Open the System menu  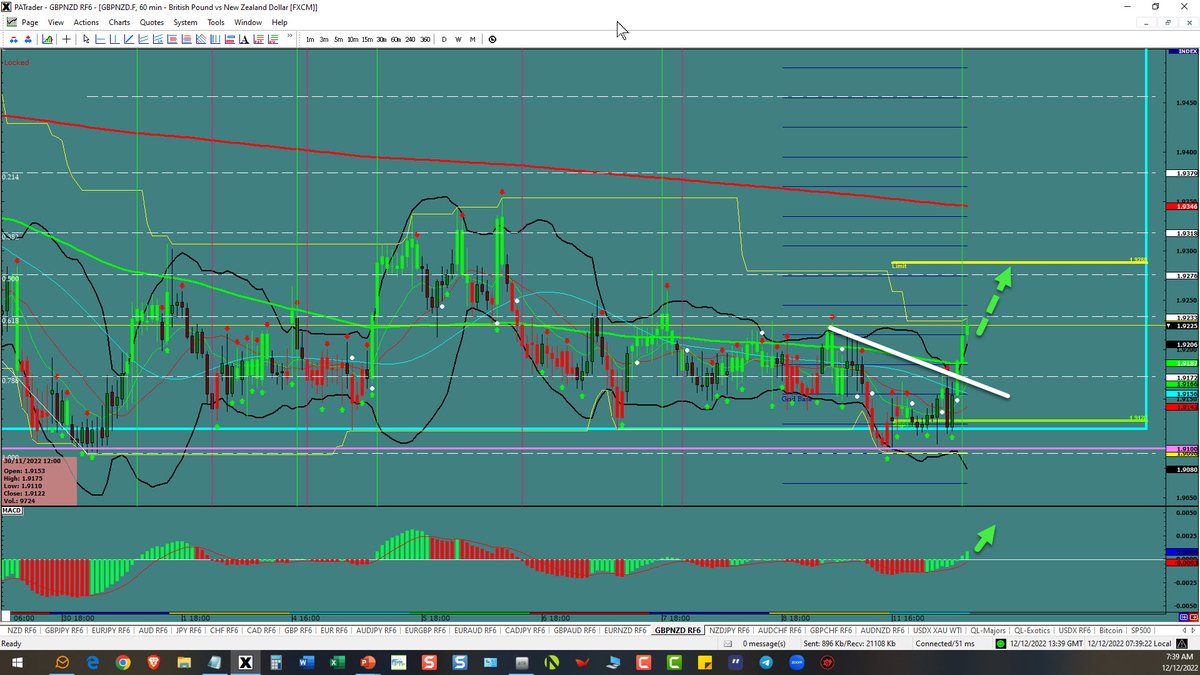[185, 22]
